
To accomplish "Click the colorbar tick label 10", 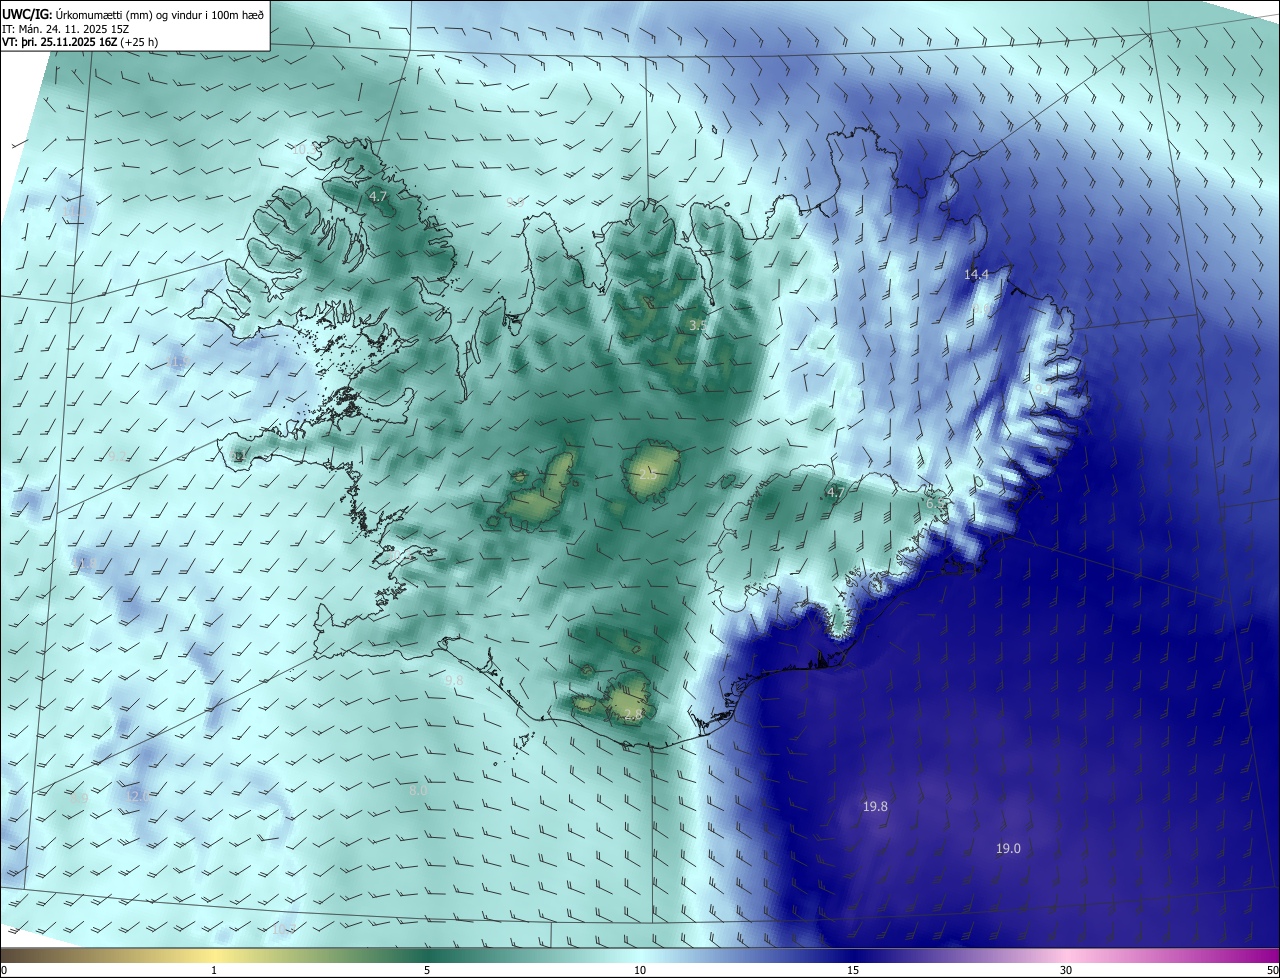I will [x=640, y=970].
